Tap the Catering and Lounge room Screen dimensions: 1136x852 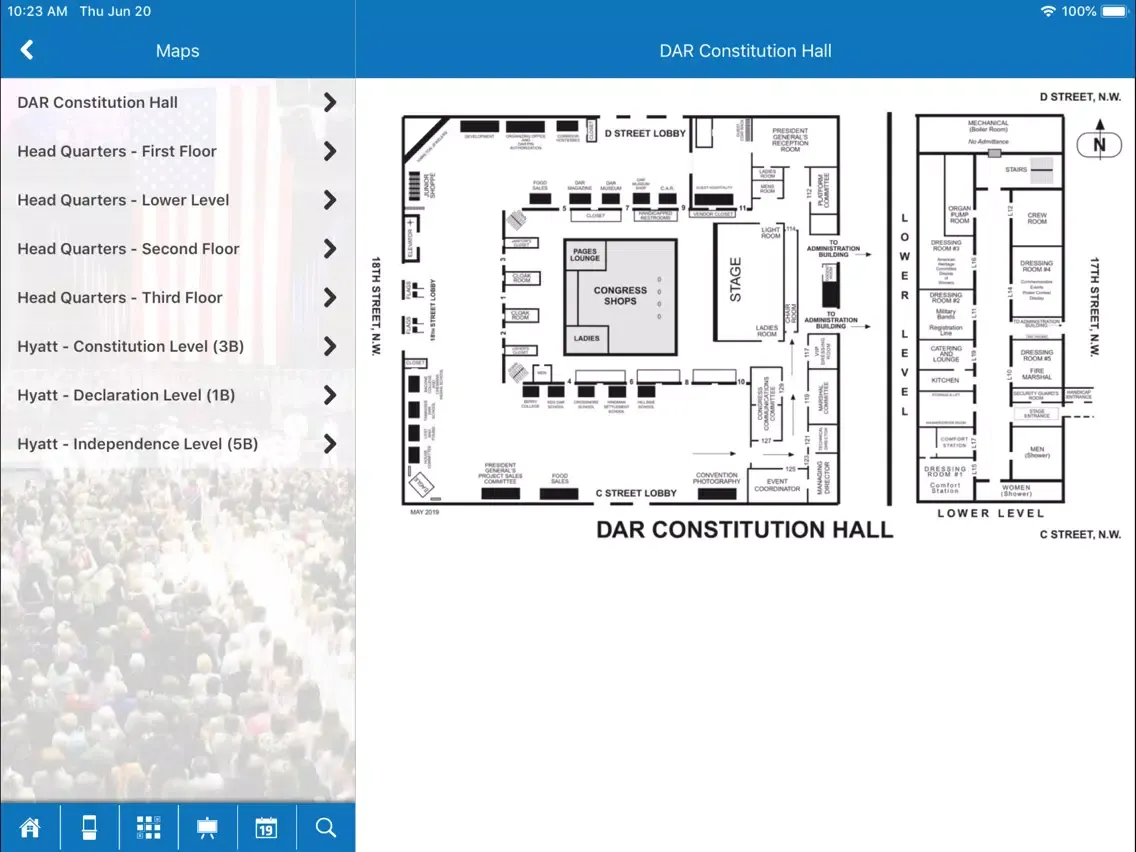[946, 354]
